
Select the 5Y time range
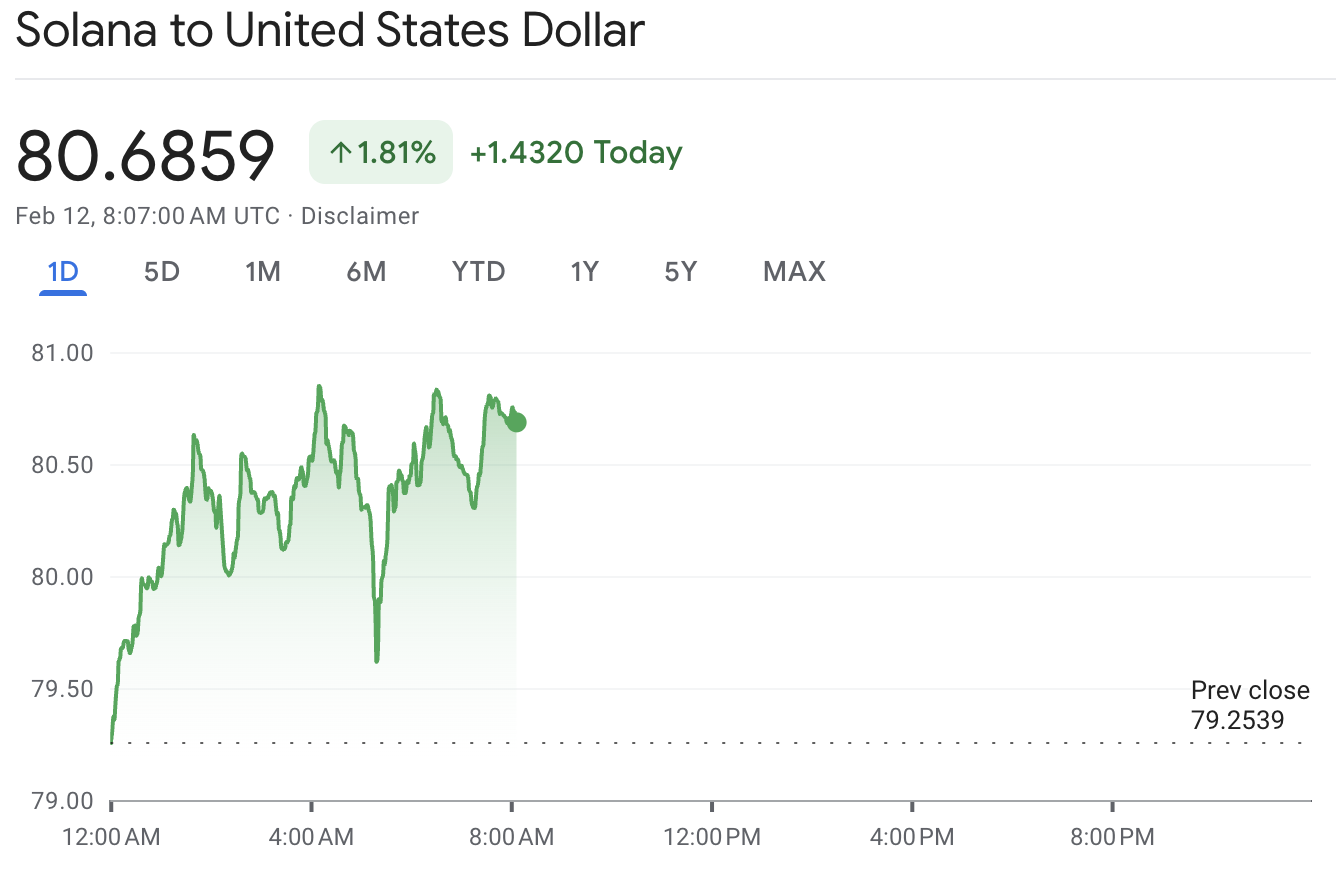click(679, 271)
